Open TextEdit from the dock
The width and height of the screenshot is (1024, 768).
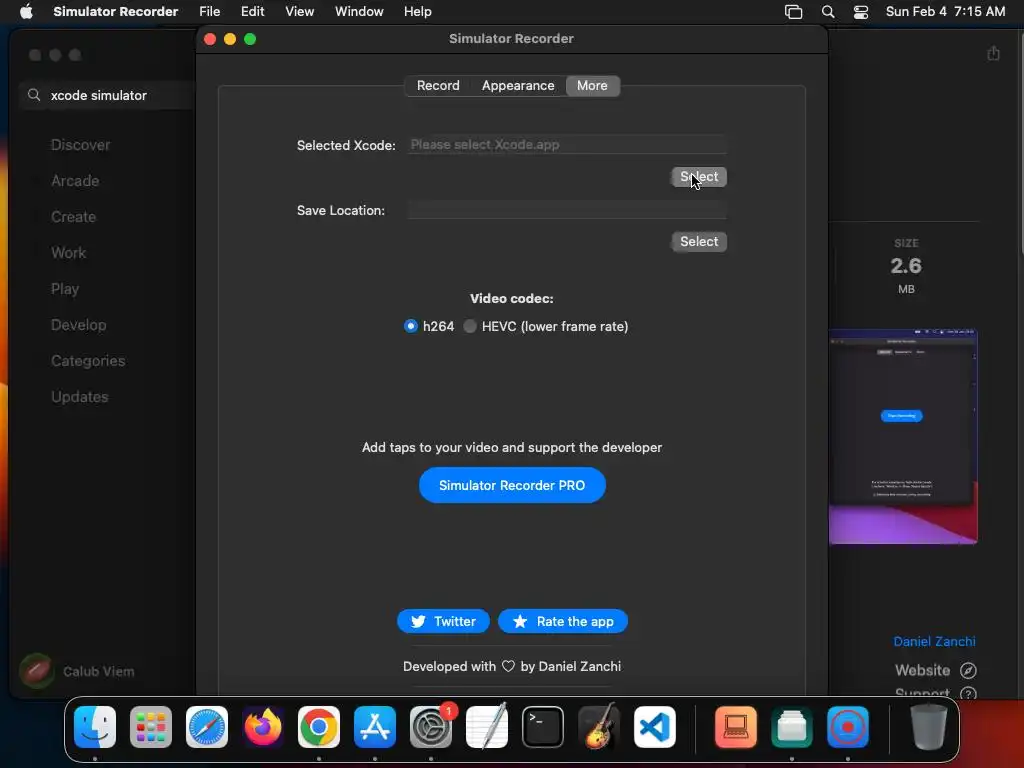(x=487, y=727)
